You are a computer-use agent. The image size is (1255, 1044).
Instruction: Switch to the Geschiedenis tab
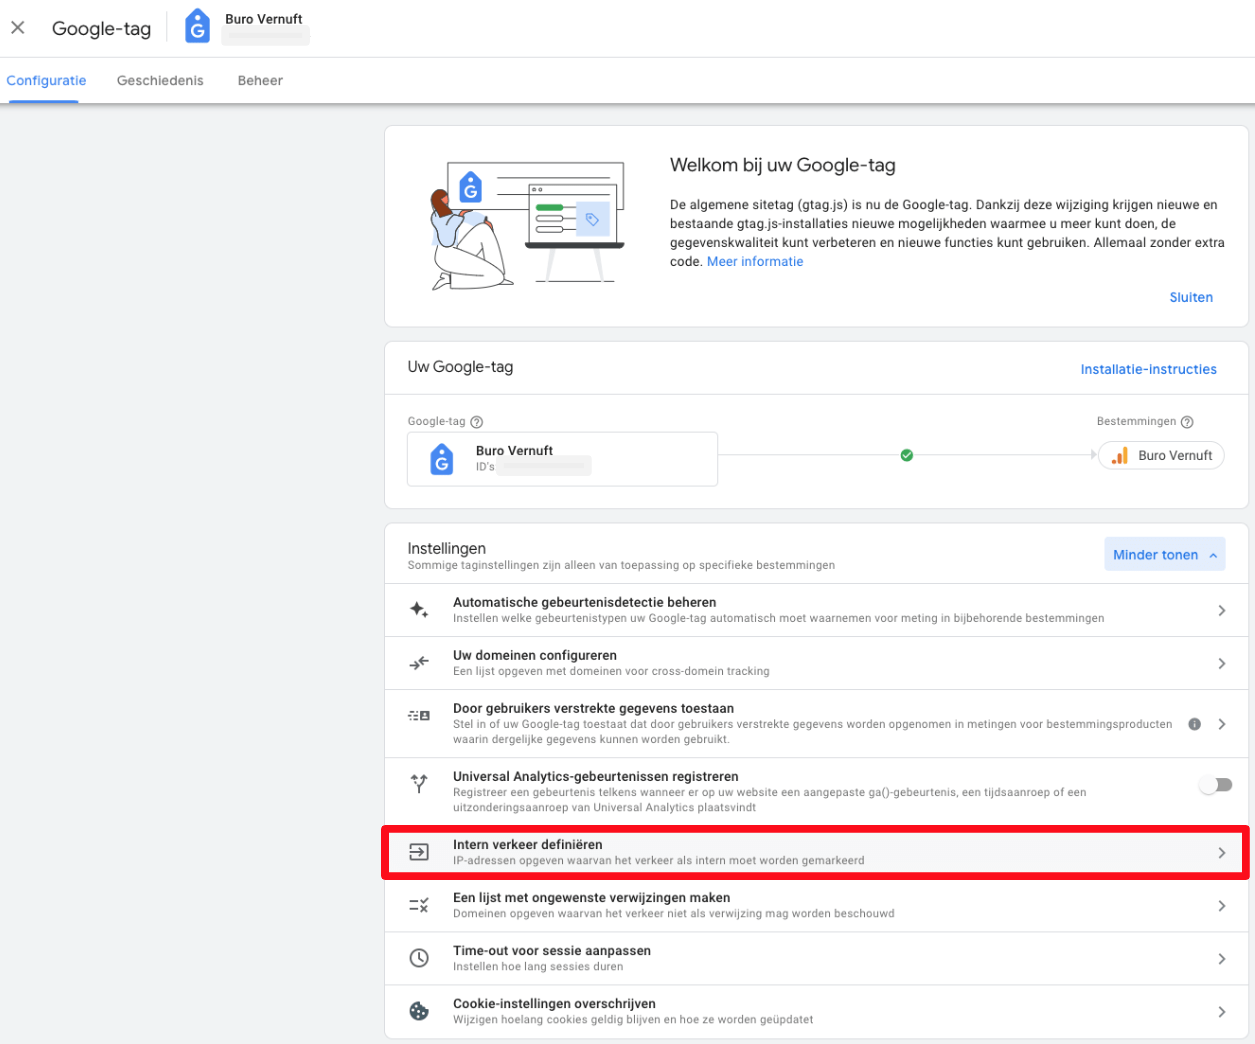pos(160,81)
